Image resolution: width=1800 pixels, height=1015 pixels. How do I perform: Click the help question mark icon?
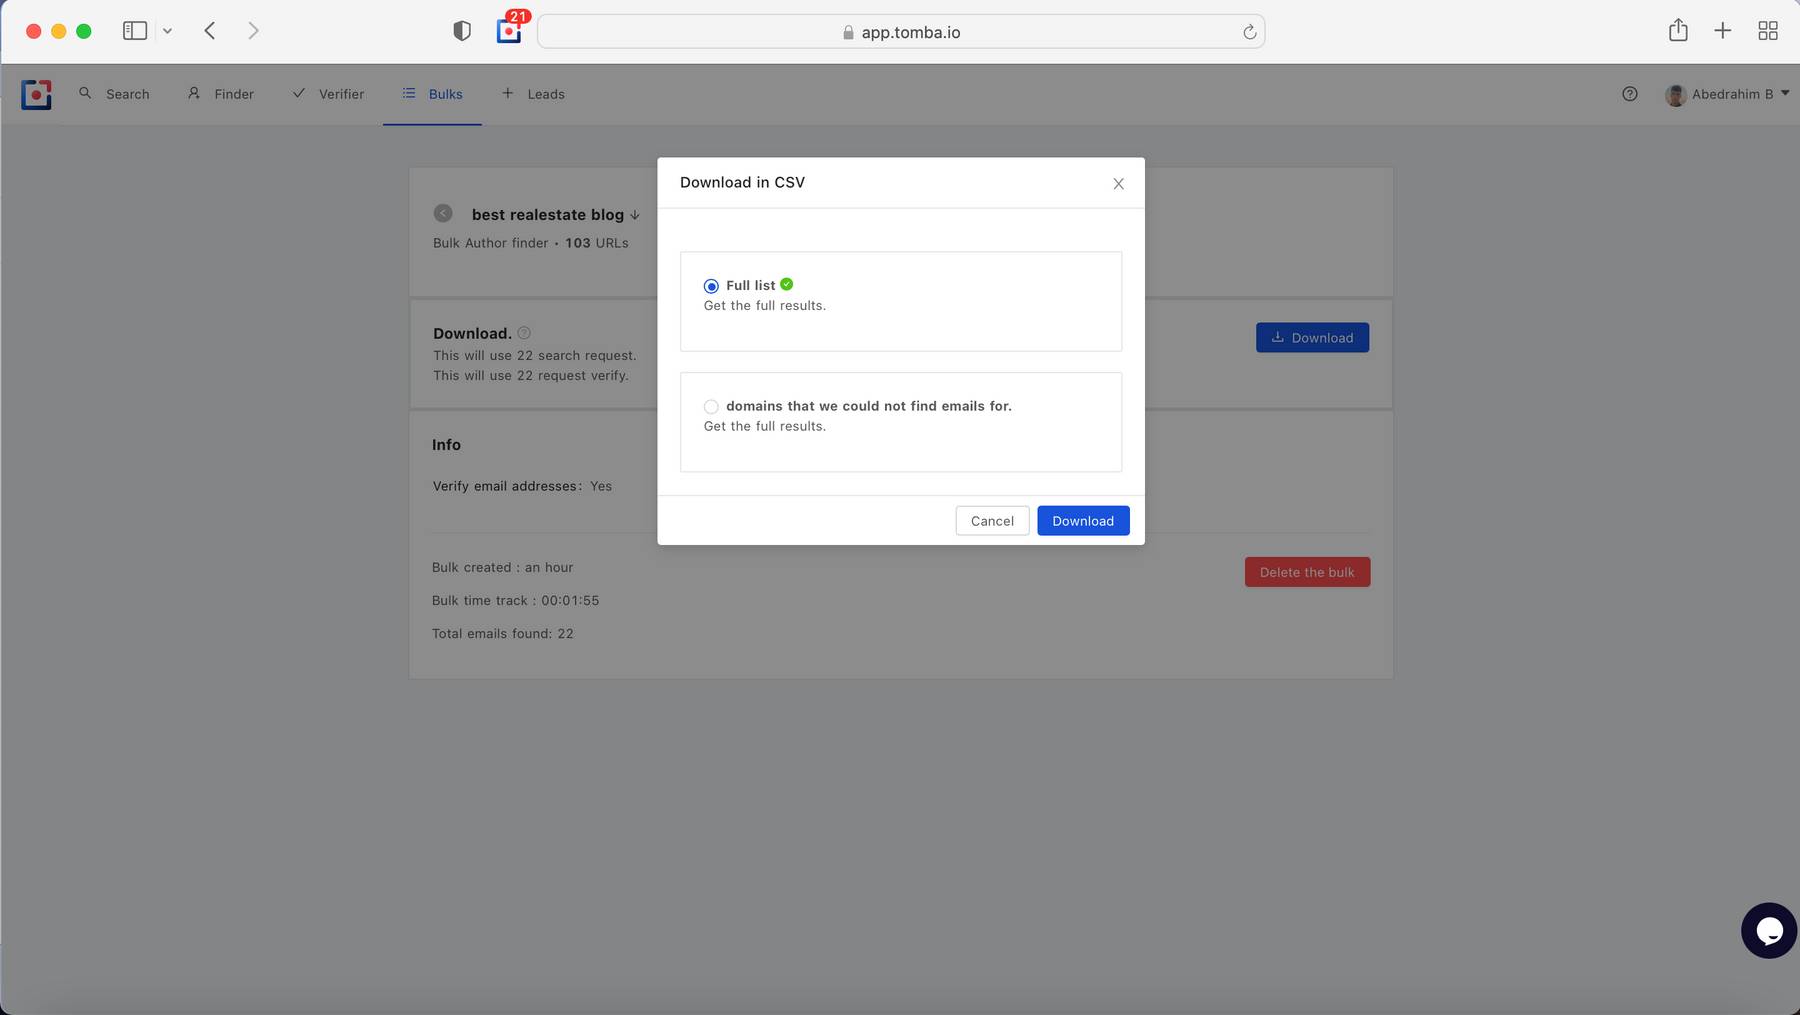click(1630, 94)
